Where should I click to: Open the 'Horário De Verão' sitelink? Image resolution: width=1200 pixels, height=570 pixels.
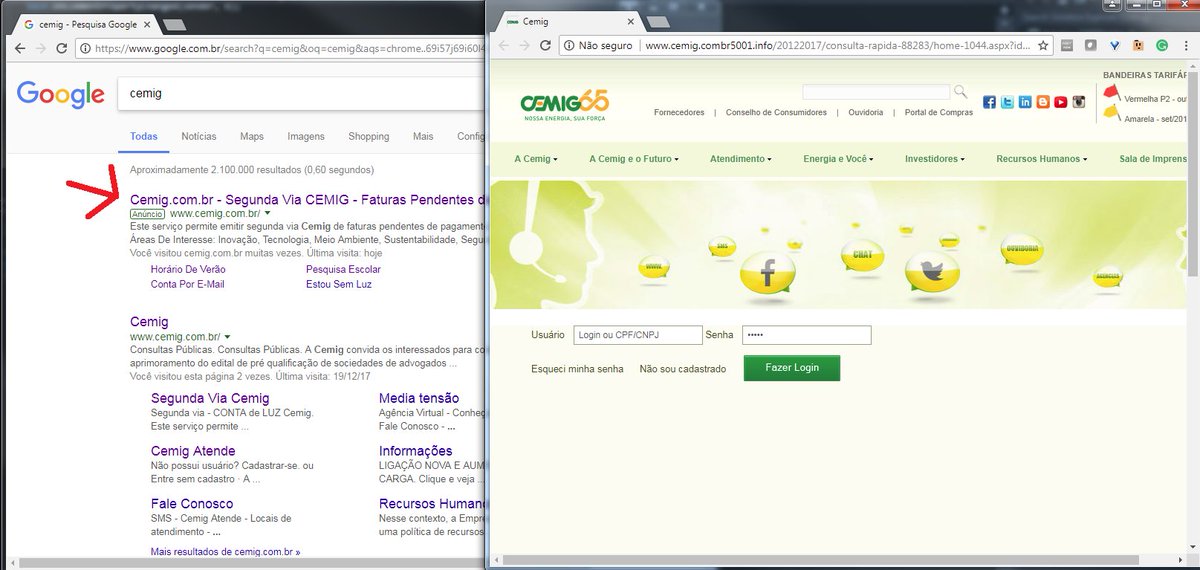point(188,270)
